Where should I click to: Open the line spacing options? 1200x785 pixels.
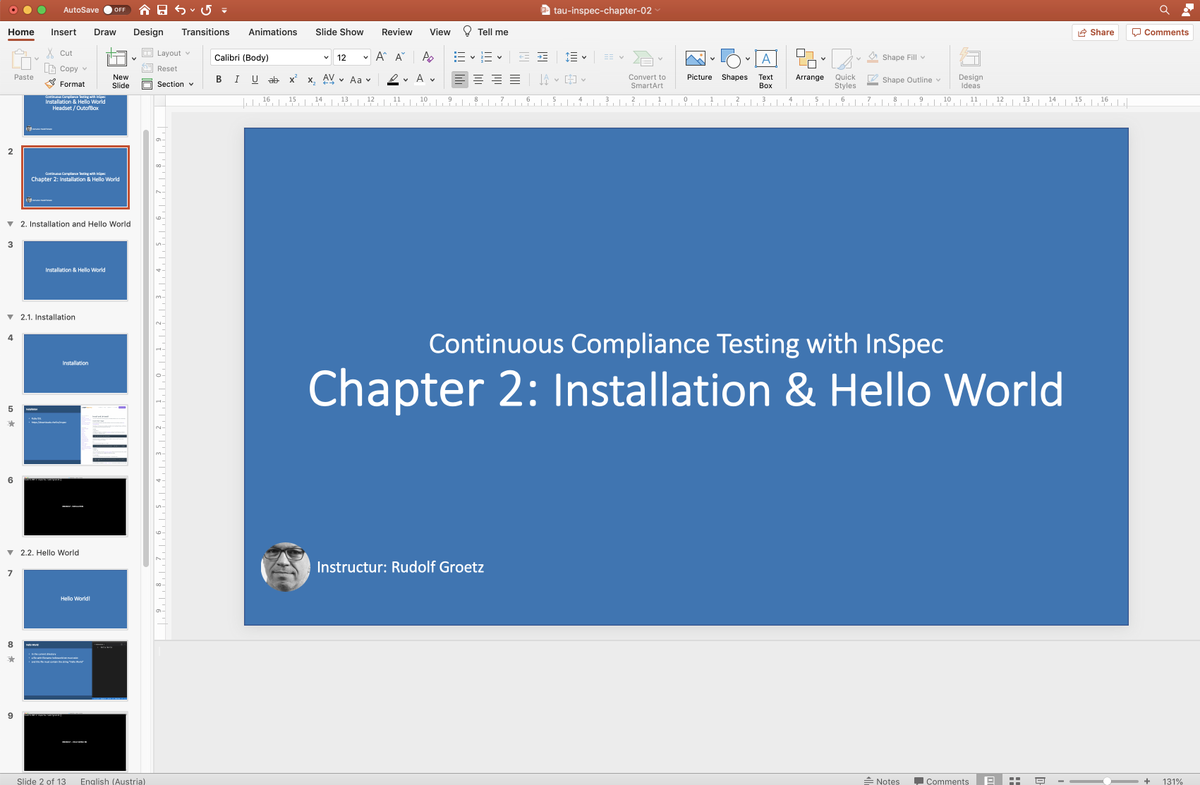[x=575, y=57]
